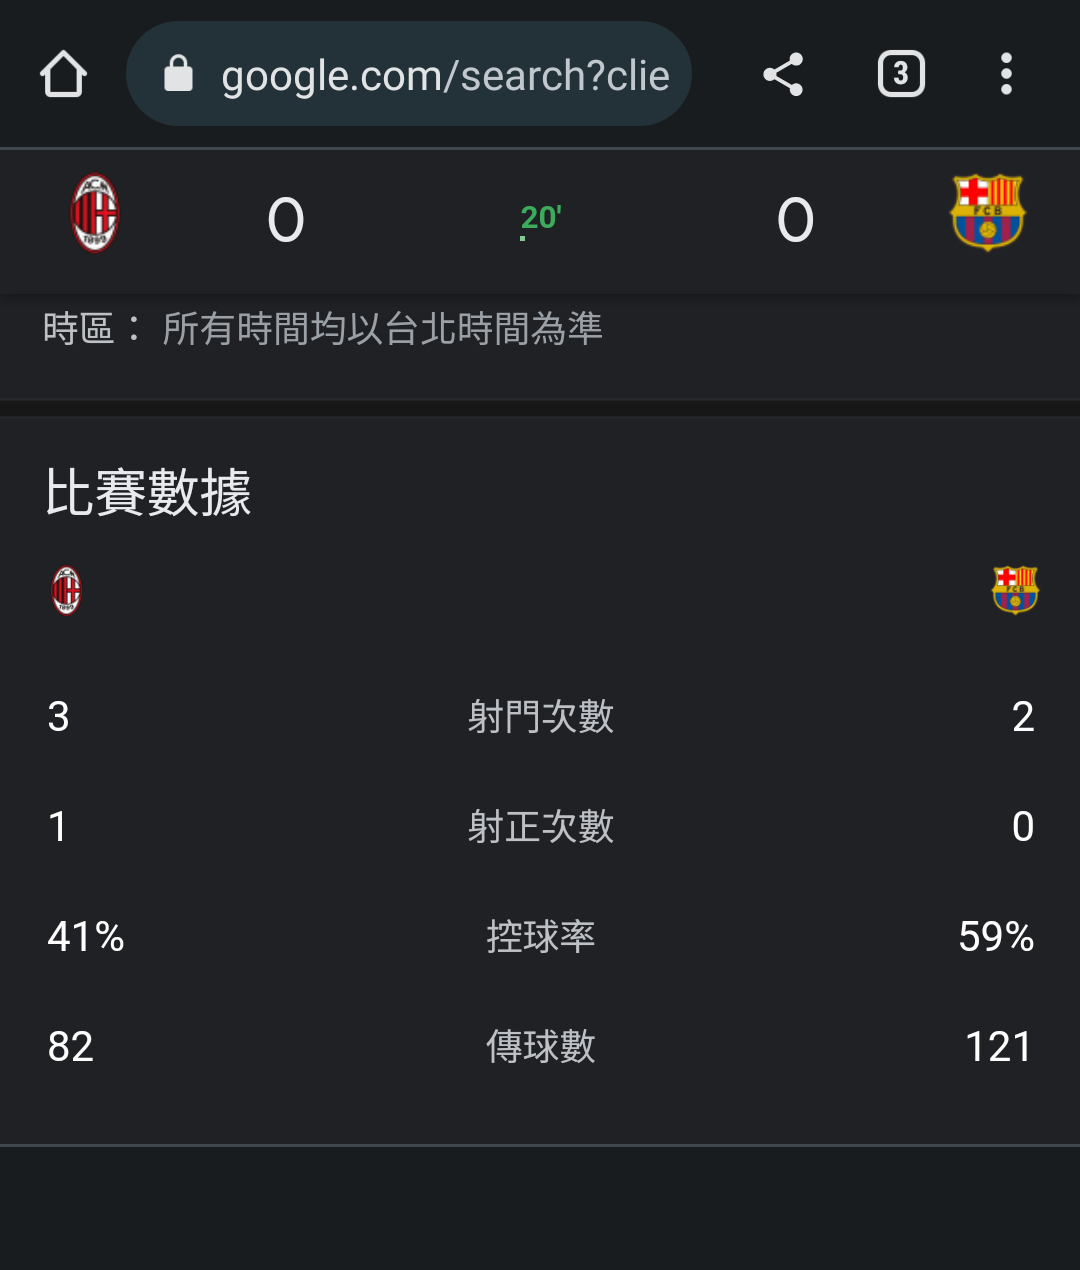The width and height of the screenshot is (1080, 1270).
Task: Tap the small Barcelona logo in stats
Action: (1015, 589)
